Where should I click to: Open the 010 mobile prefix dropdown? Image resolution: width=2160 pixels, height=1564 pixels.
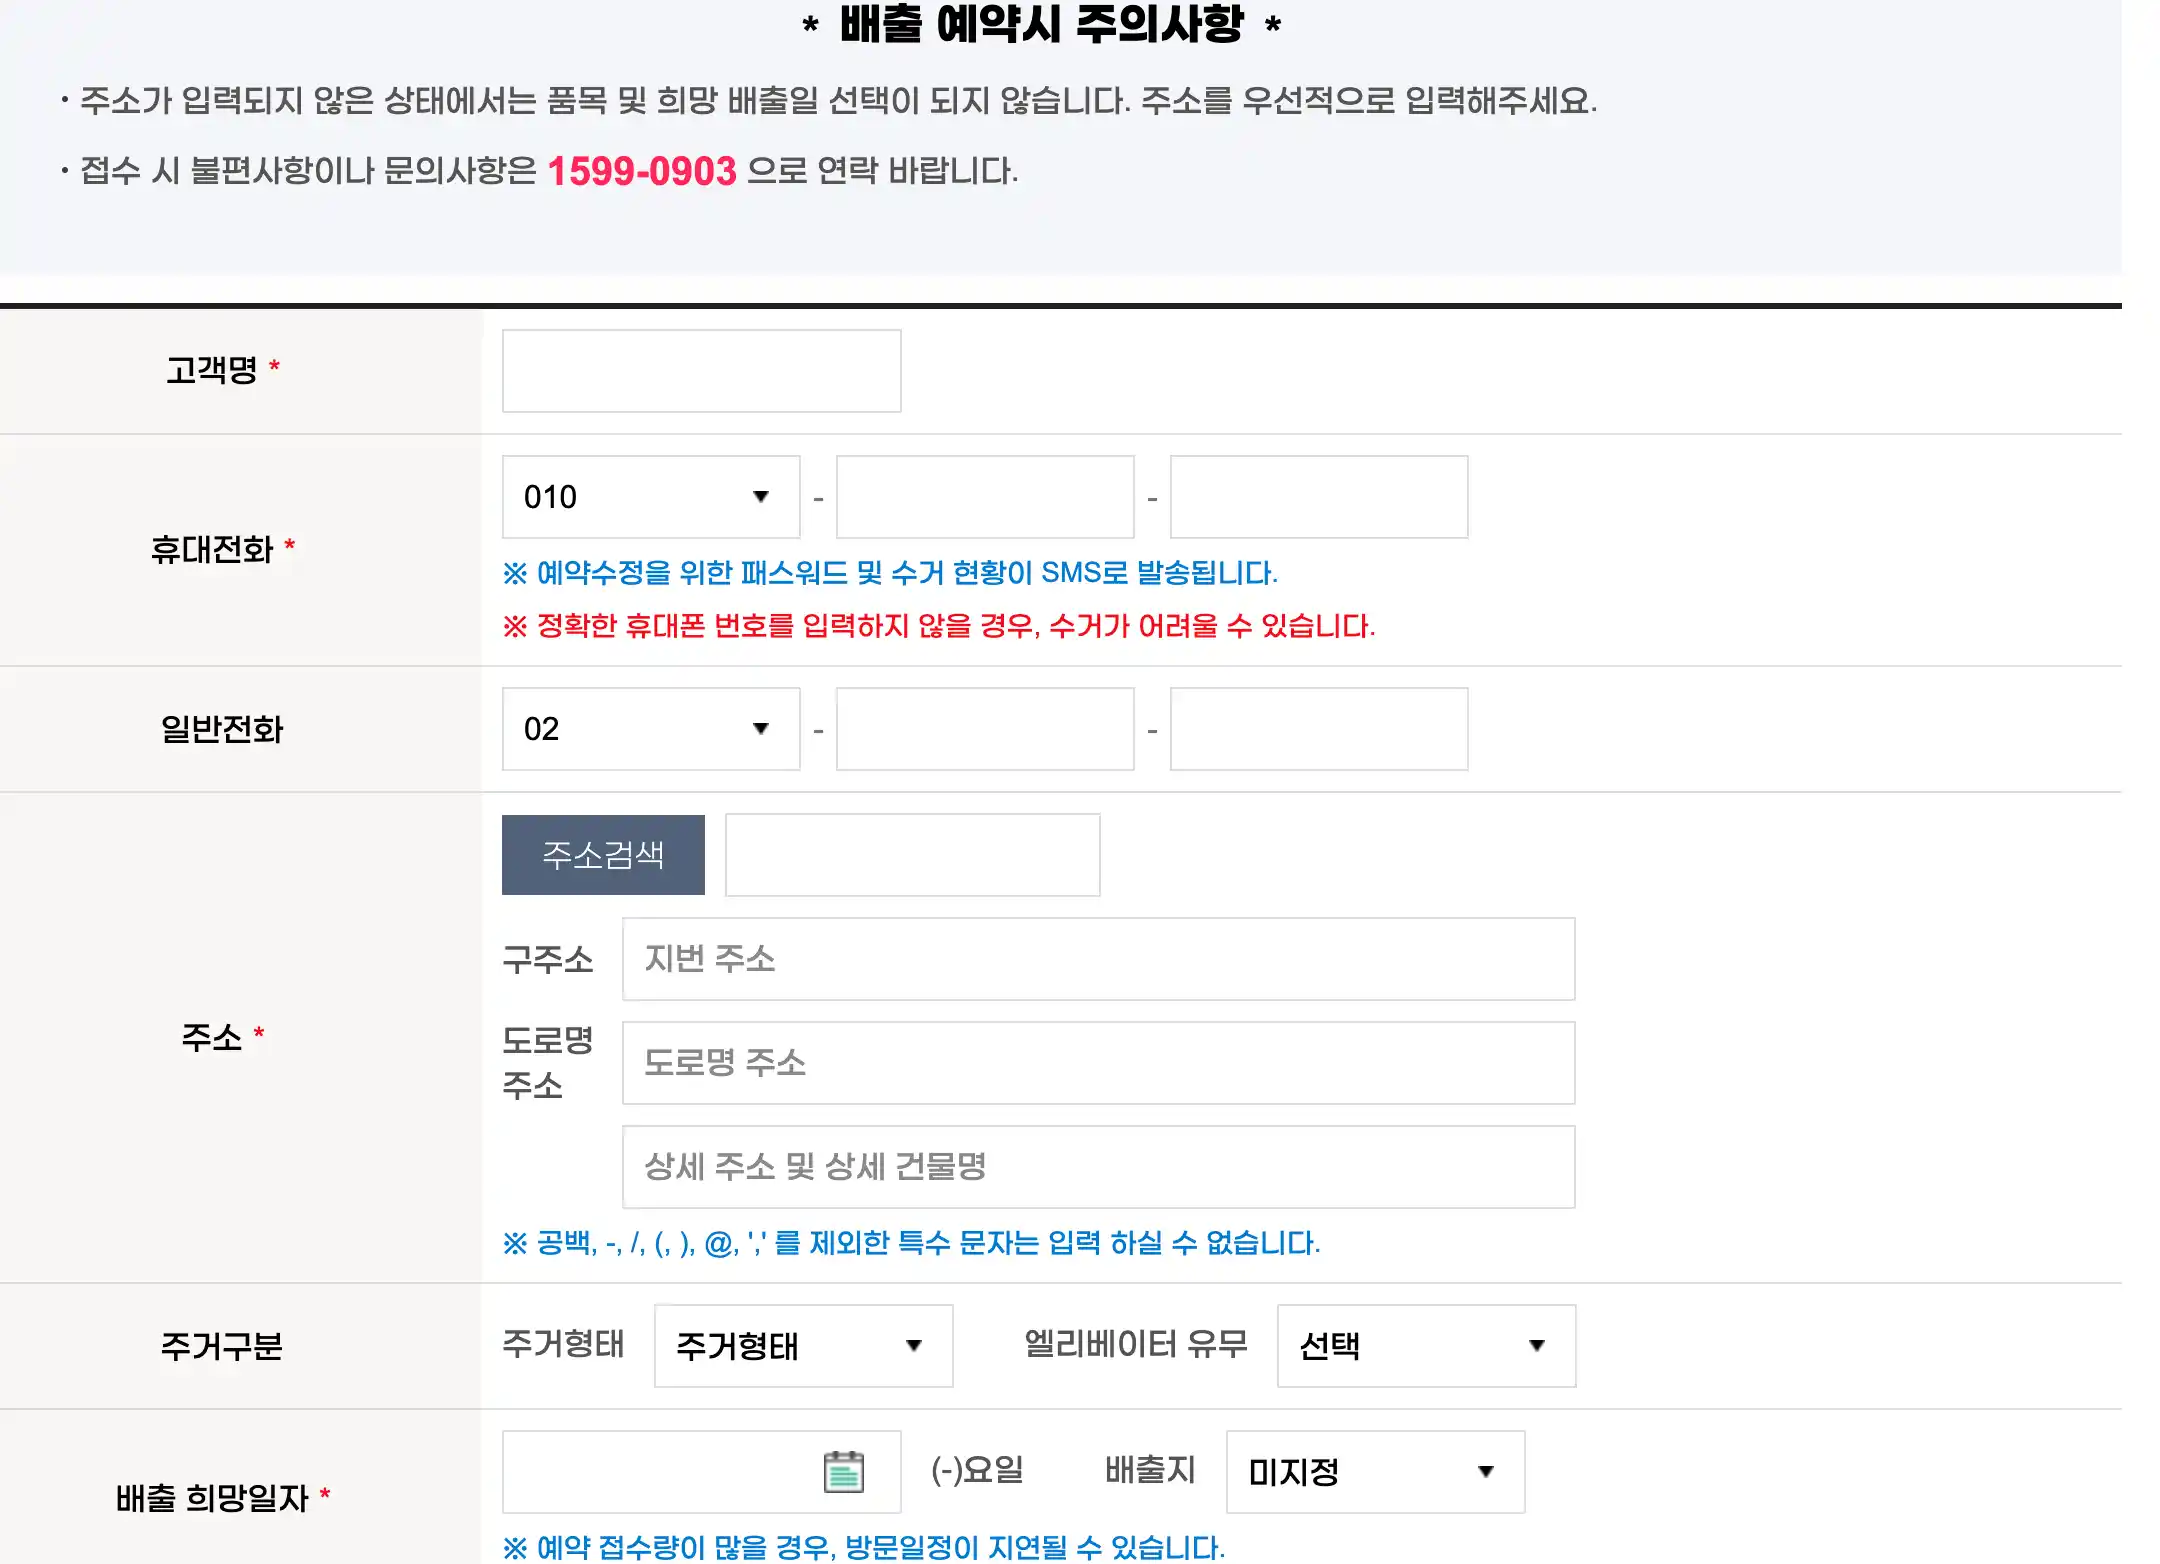650,497
